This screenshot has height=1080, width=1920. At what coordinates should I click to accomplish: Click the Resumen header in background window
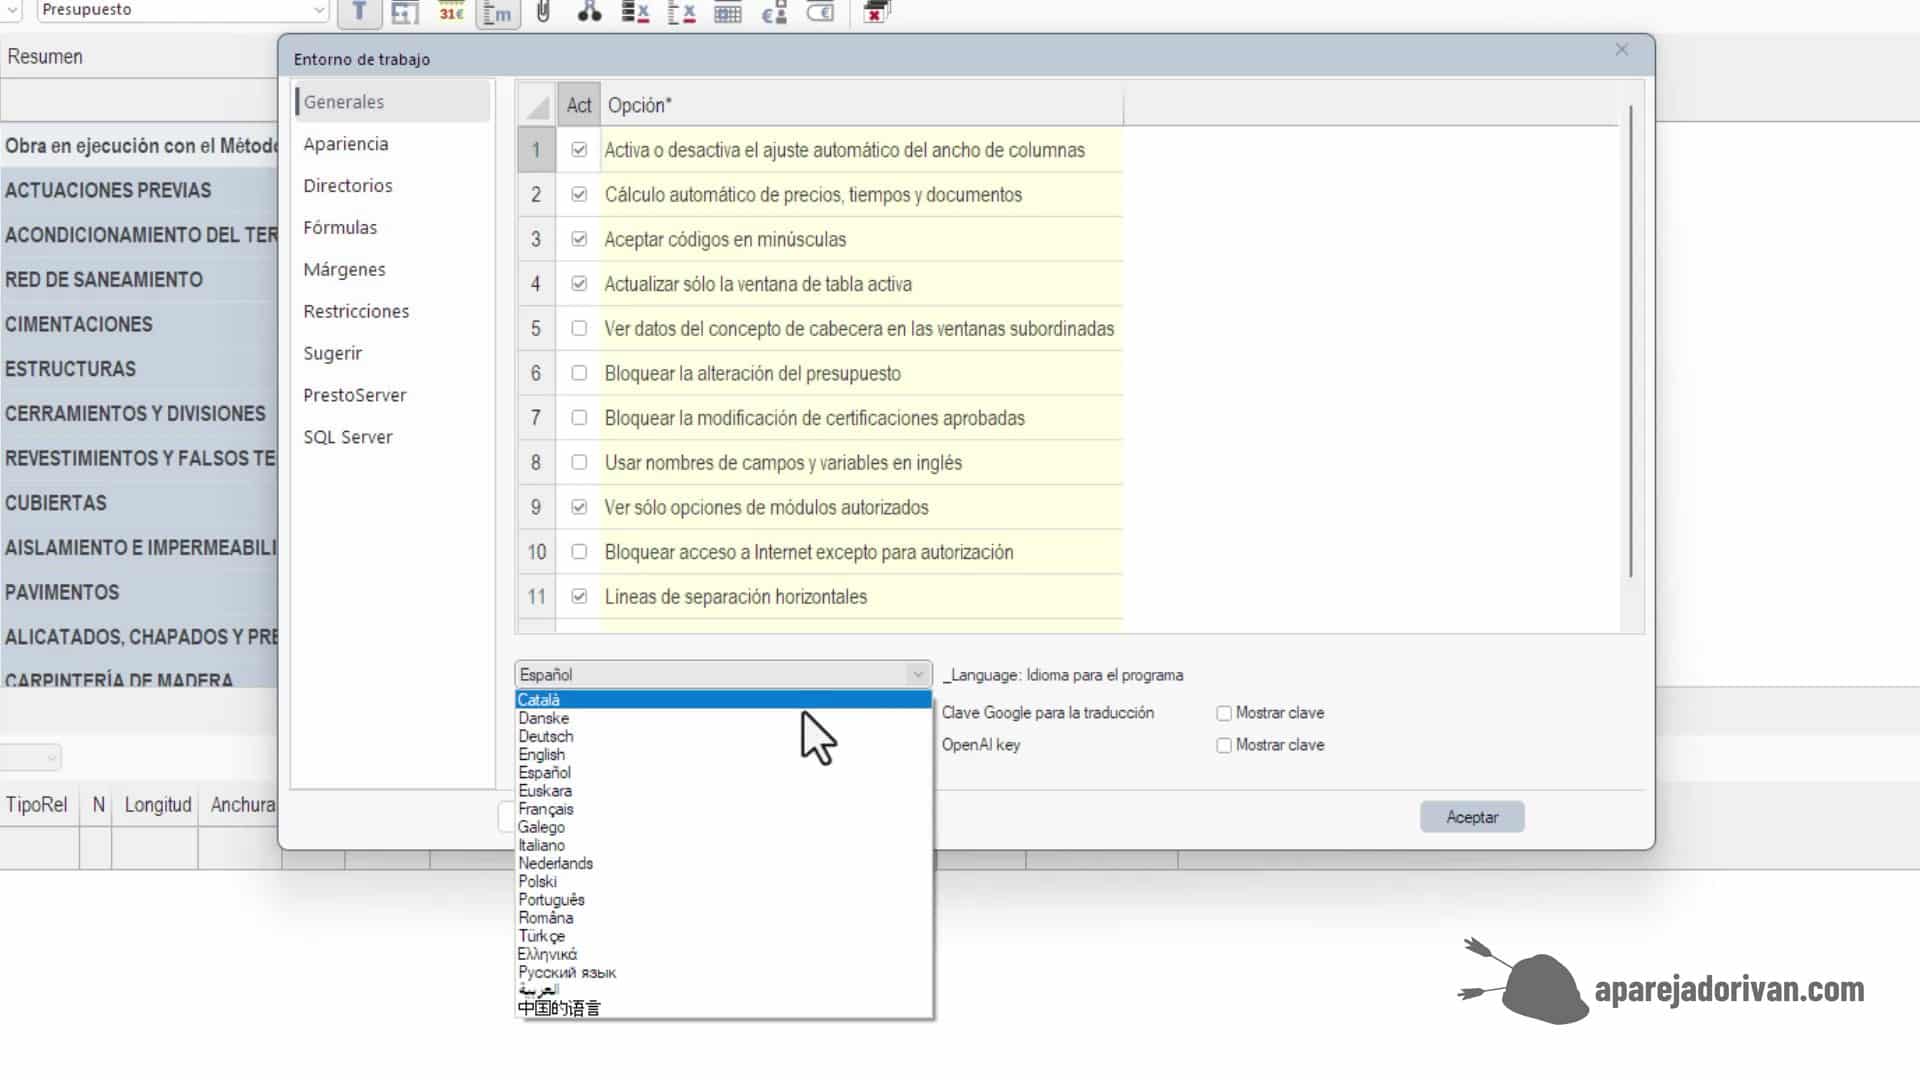tap(45, 57)
